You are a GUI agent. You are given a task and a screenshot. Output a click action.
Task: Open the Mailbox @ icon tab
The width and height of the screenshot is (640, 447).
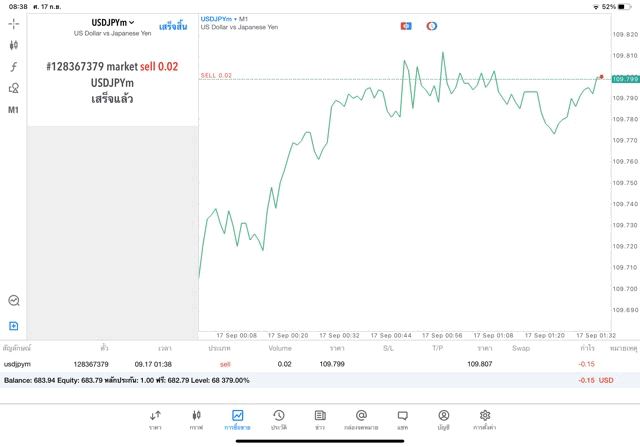point(361,419)
